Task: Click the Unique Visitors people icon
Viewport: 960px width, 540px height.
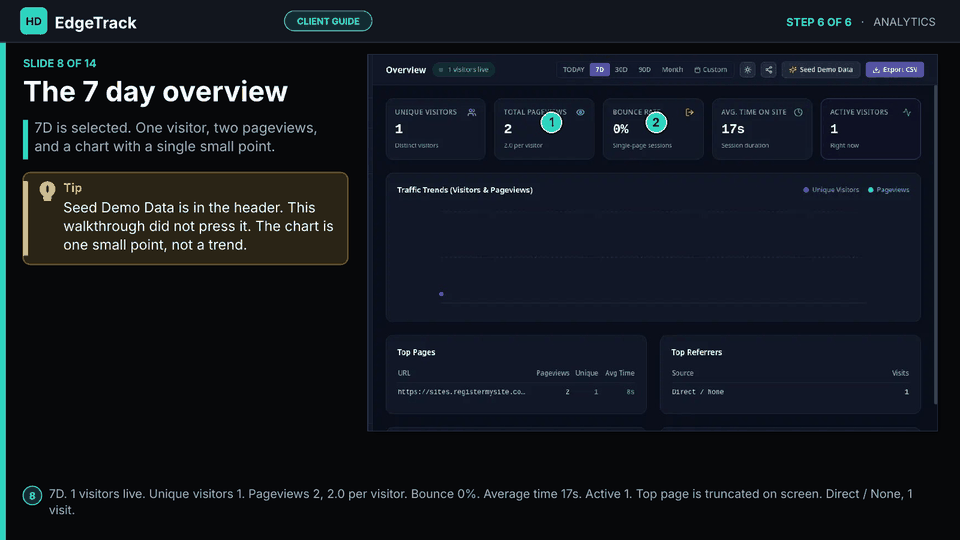Action: 471,112
